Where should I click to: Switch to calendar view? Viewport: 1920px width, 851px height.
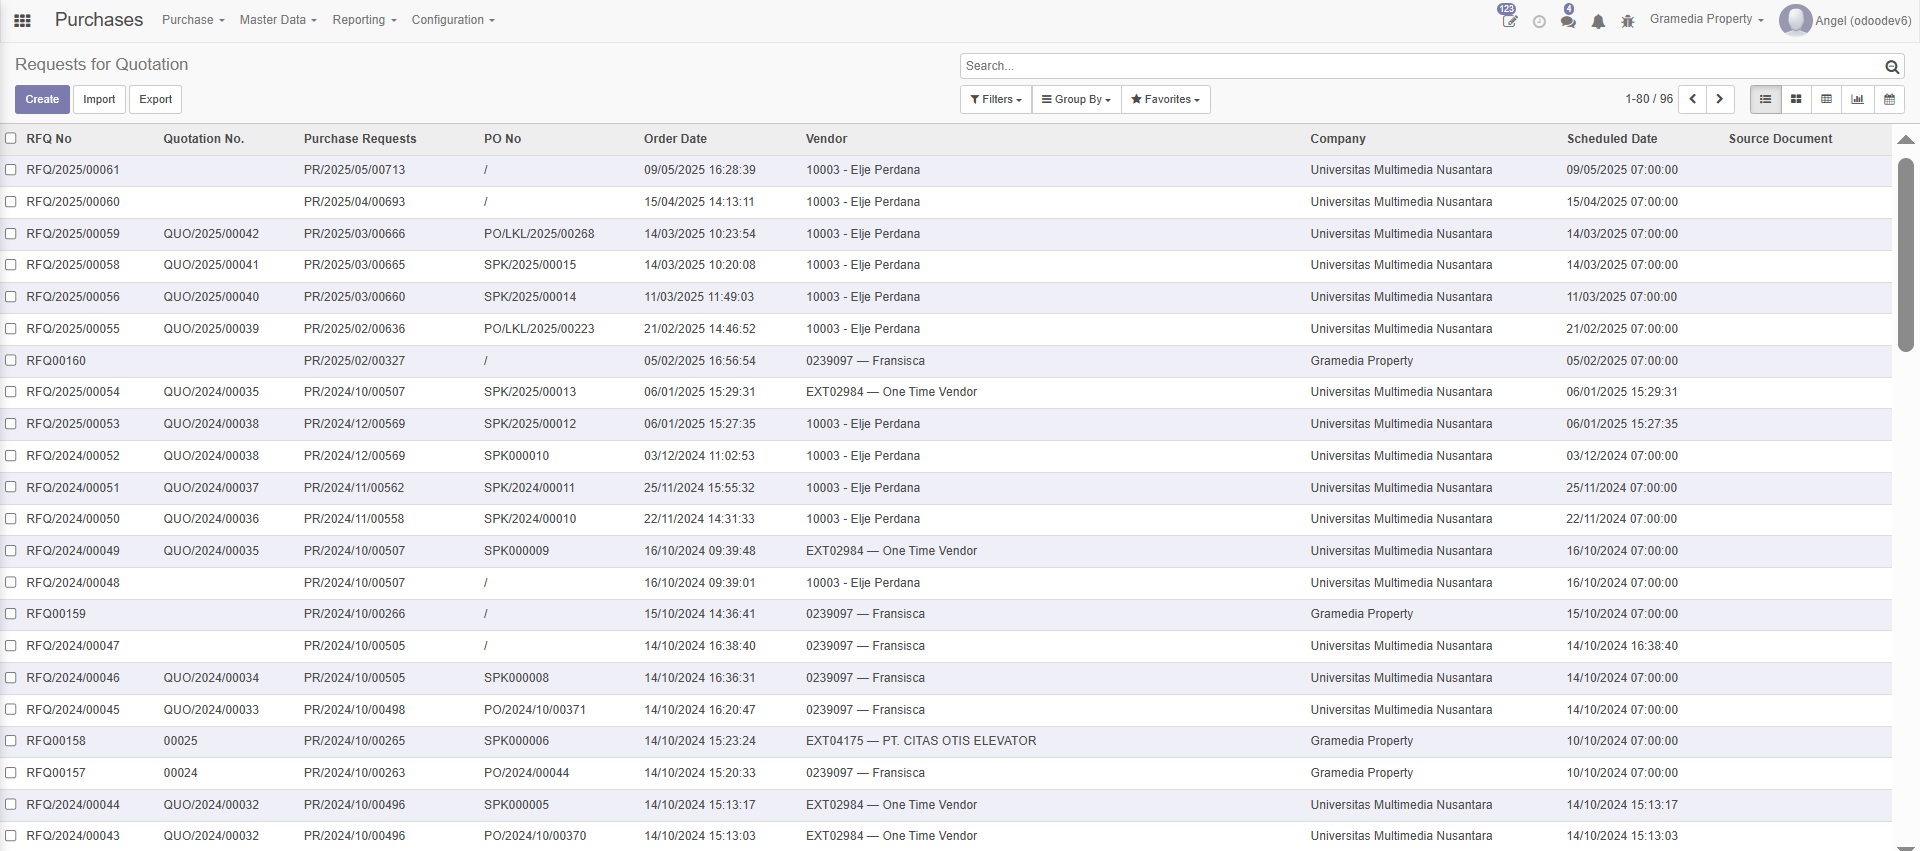tap(1889, 99)
